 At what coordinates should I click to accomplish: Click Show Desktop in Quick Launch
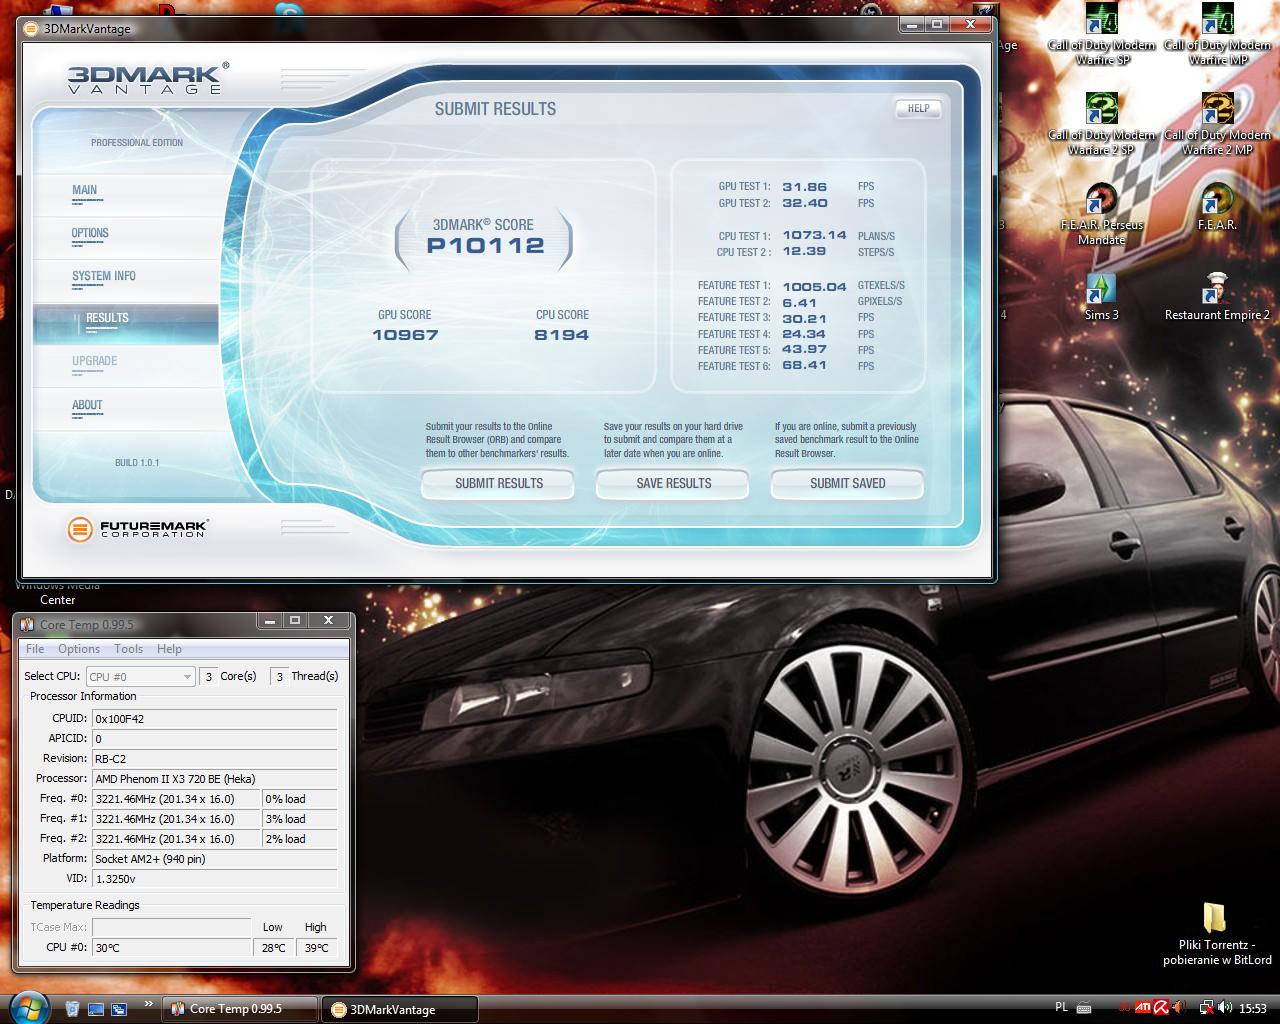click(96, 1008)
